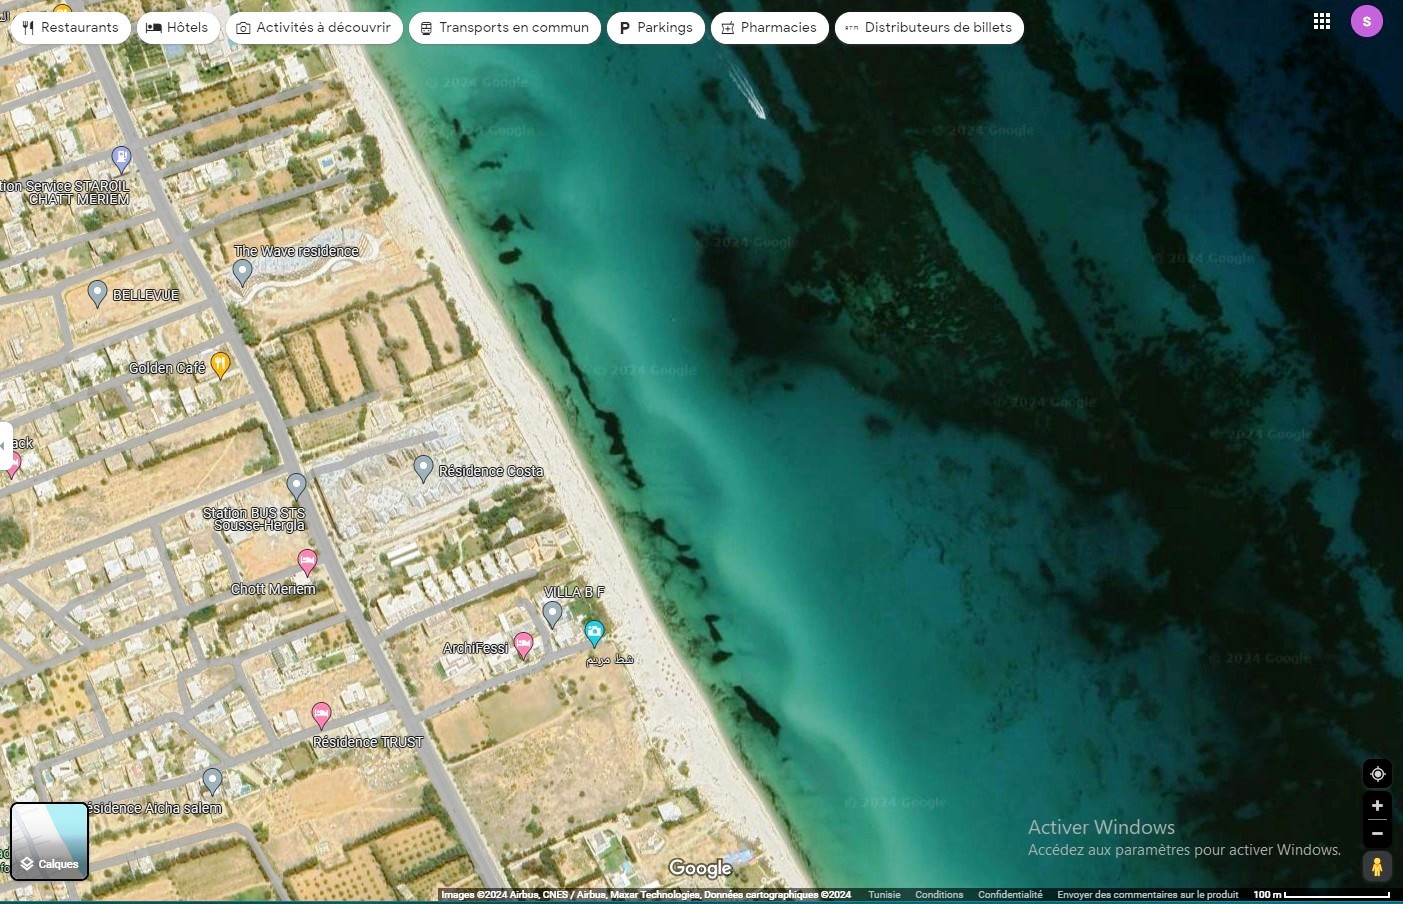This screenshot has width=1403, height=904.
Task: Show Distributeurs de billets nearby
Action: 928,28
